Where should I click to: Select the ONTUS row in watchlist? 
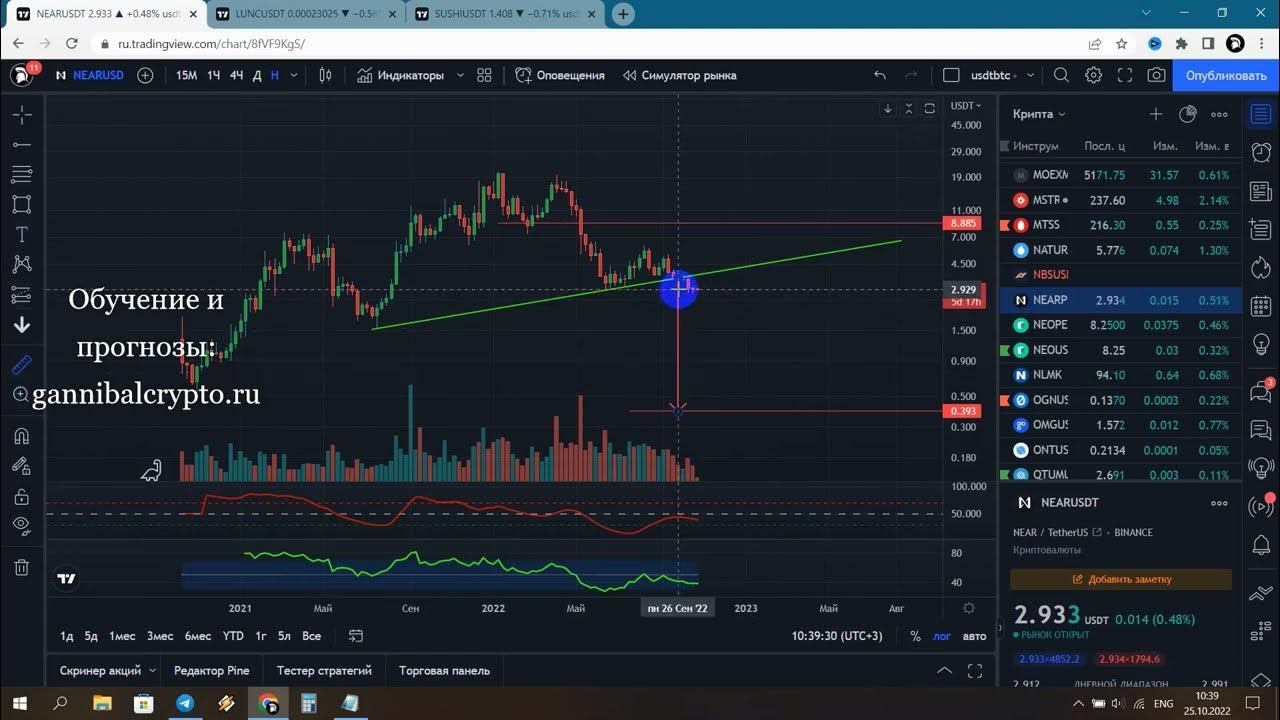[1121, 450]
